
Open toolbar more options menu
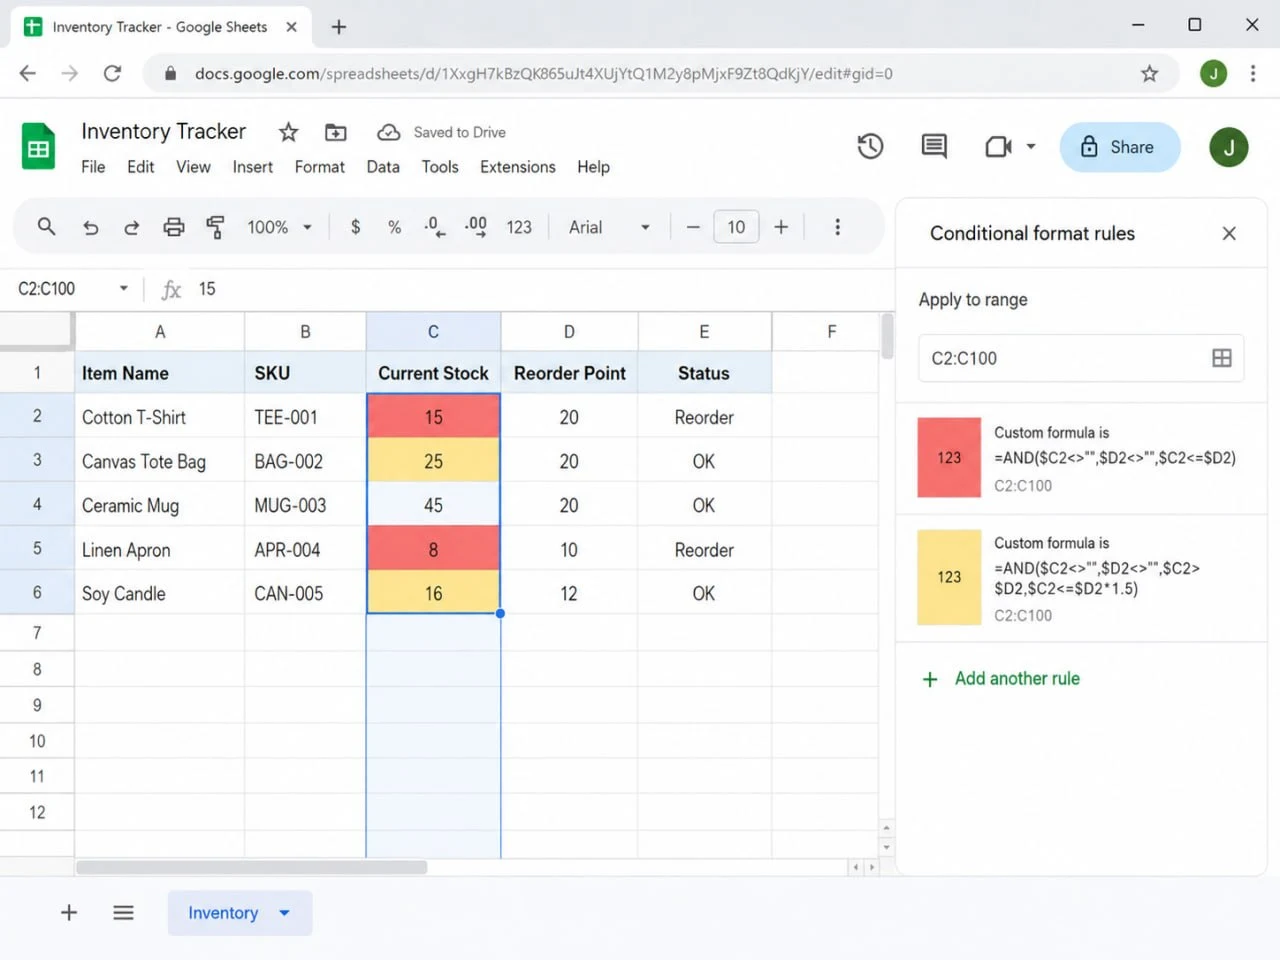click(x=837, y=227)
